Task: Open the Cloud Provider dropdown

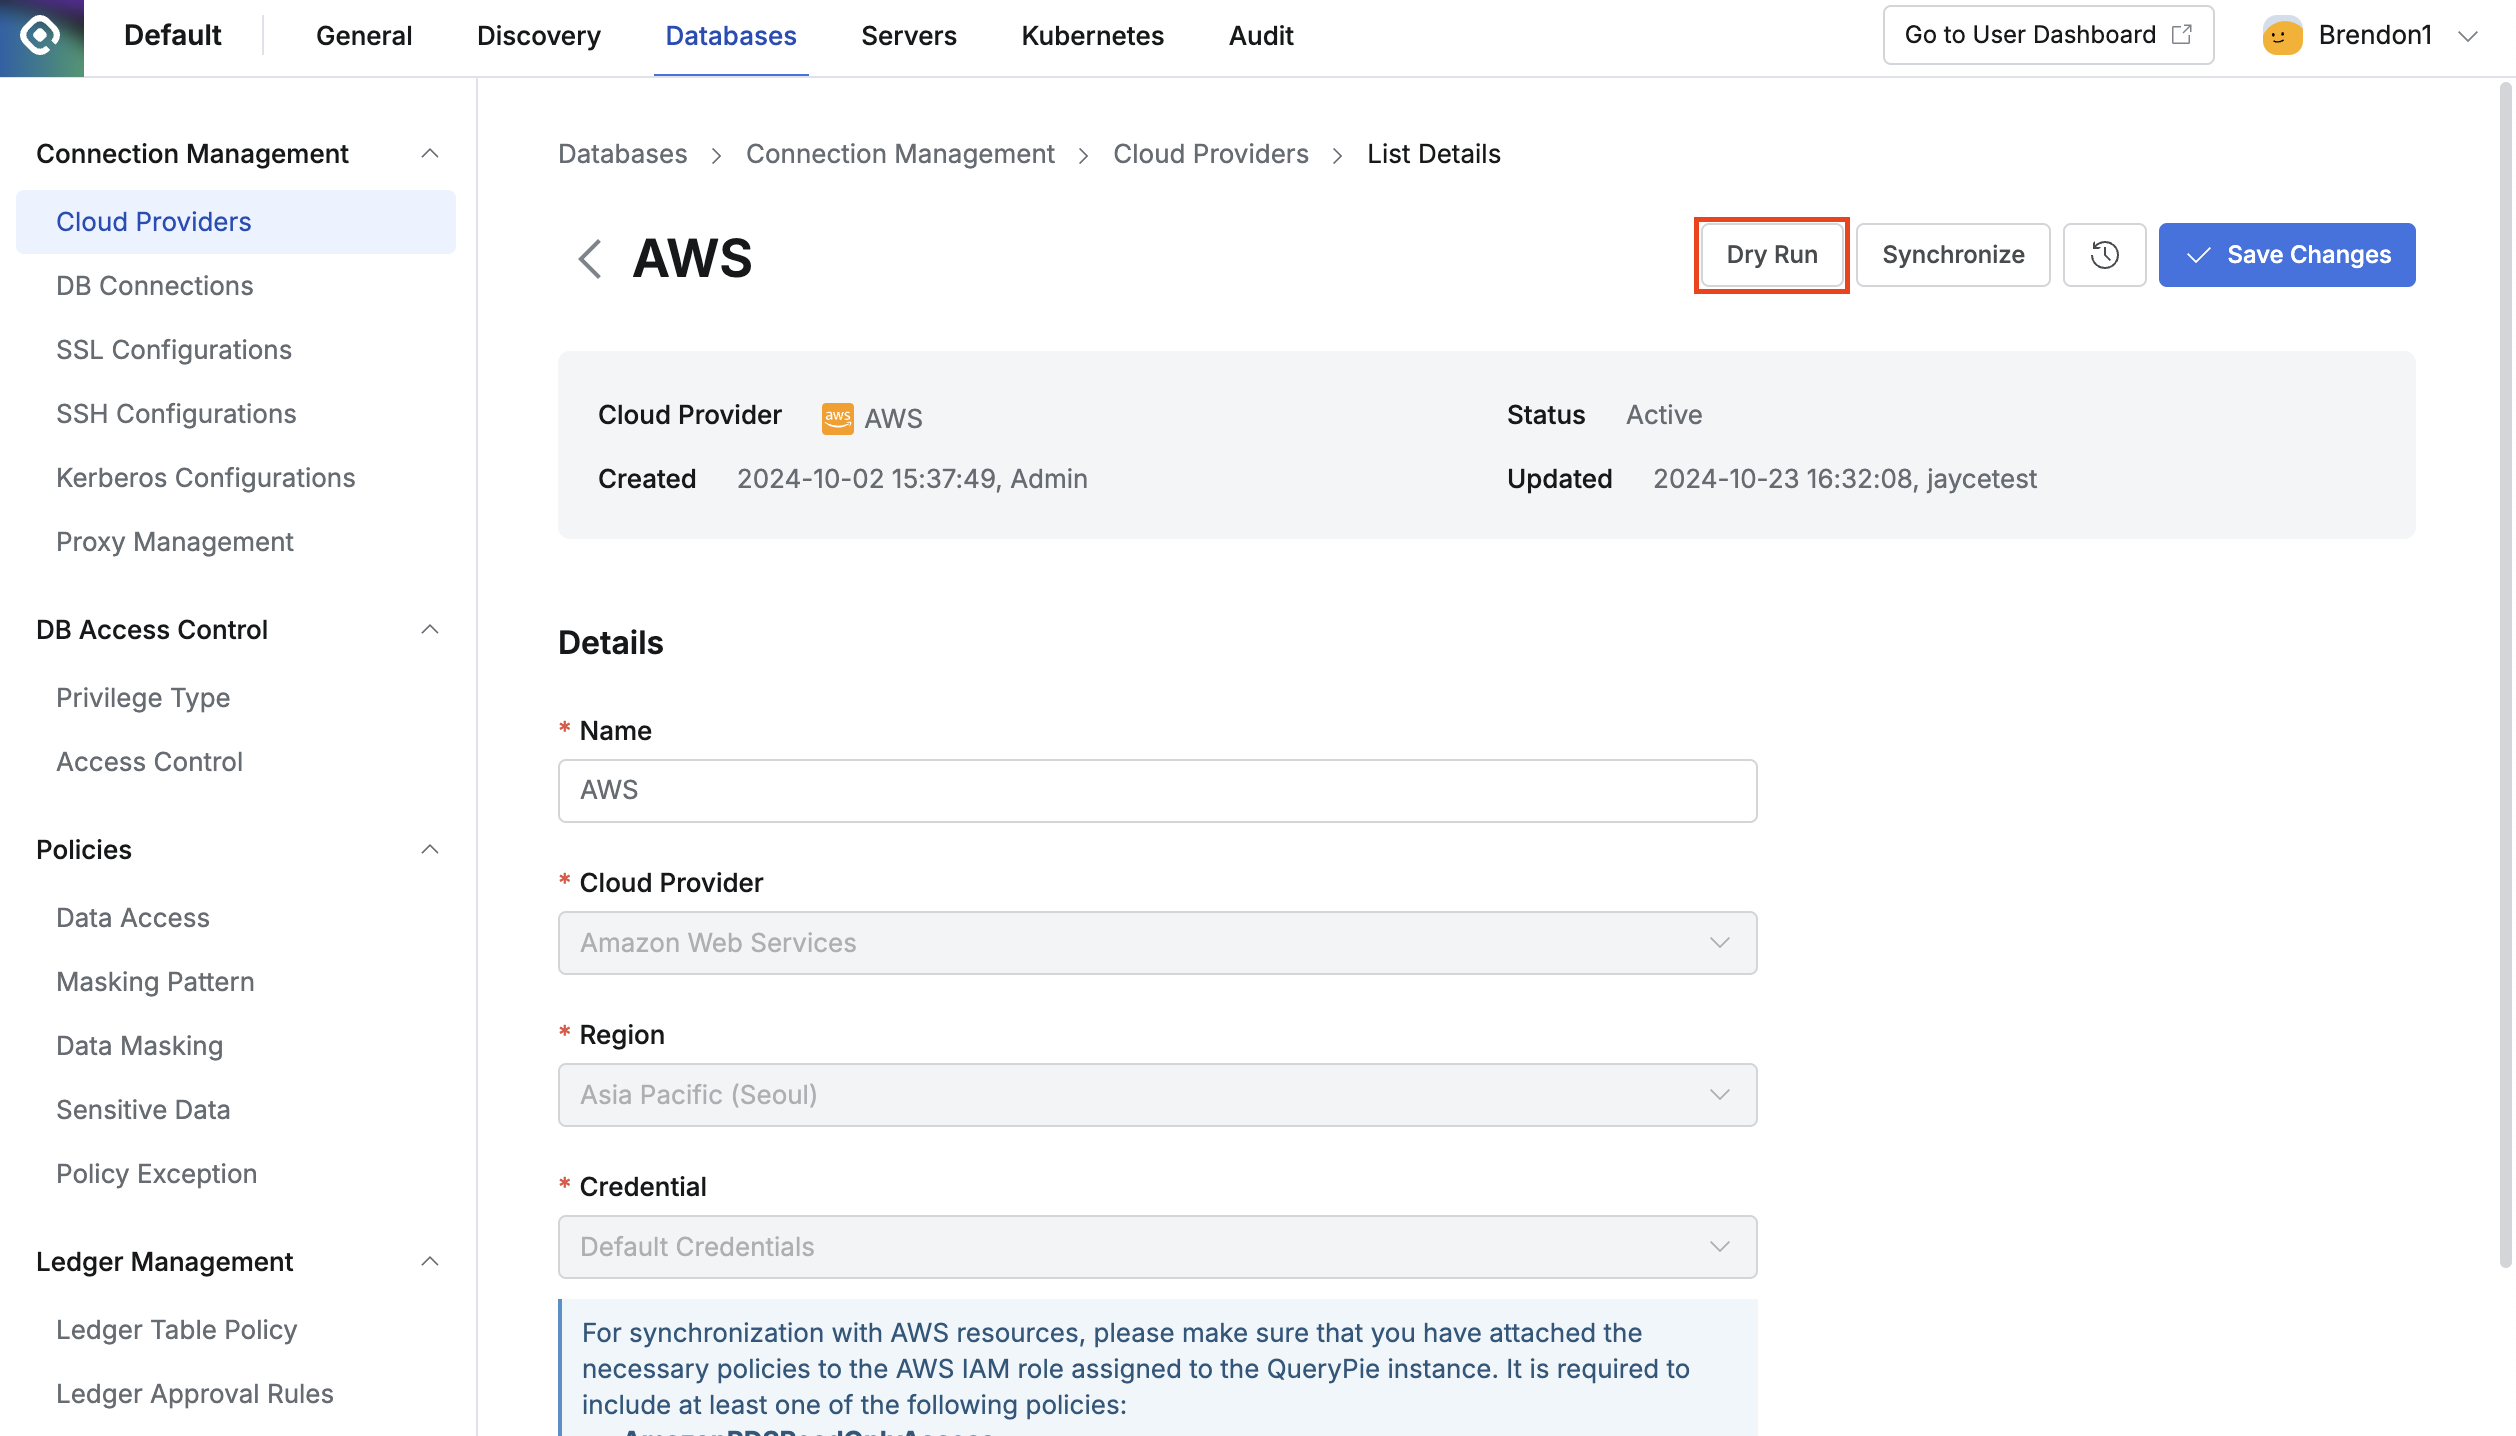Action: click(x=1157, y=943)
